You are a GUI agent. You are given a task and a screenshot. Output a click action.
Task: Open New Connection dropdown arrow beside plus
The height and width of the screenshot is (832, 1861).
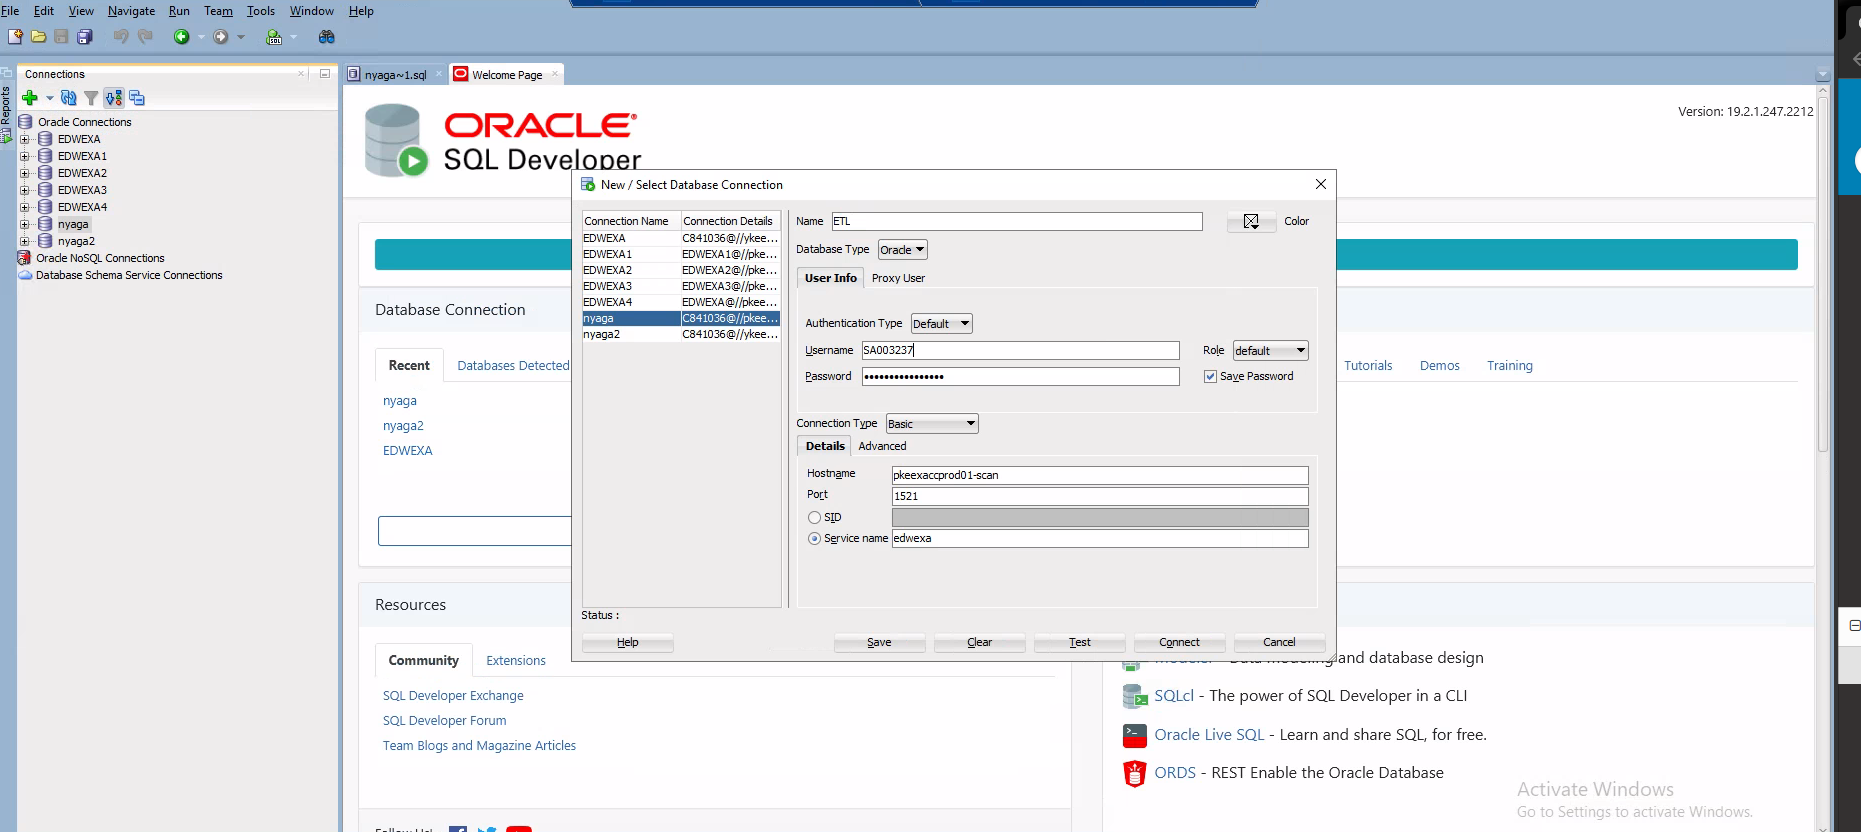[49, 98]
